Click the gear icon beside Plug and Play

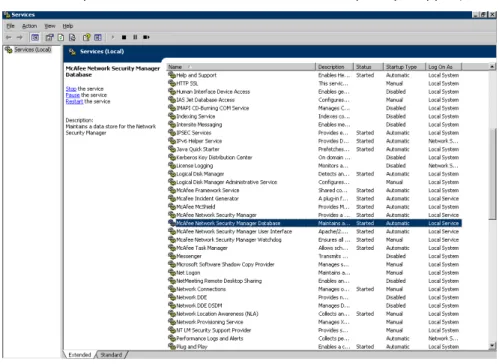click(x=172, y=347)
